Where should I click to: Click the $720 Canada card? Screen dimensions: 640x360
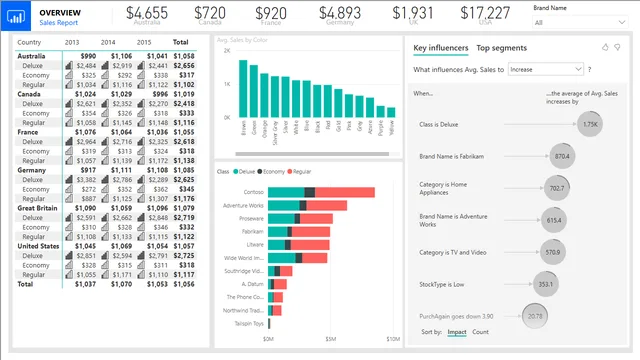(x=210, y=16)
